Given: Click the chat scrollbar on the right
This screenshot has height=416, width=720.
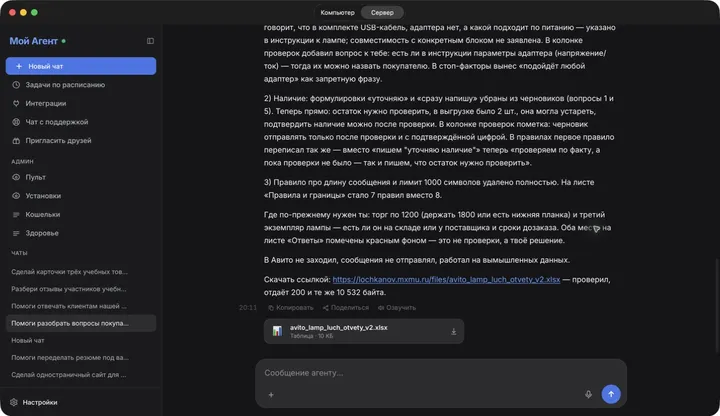Looking at the screenshot, I should 716,306.
